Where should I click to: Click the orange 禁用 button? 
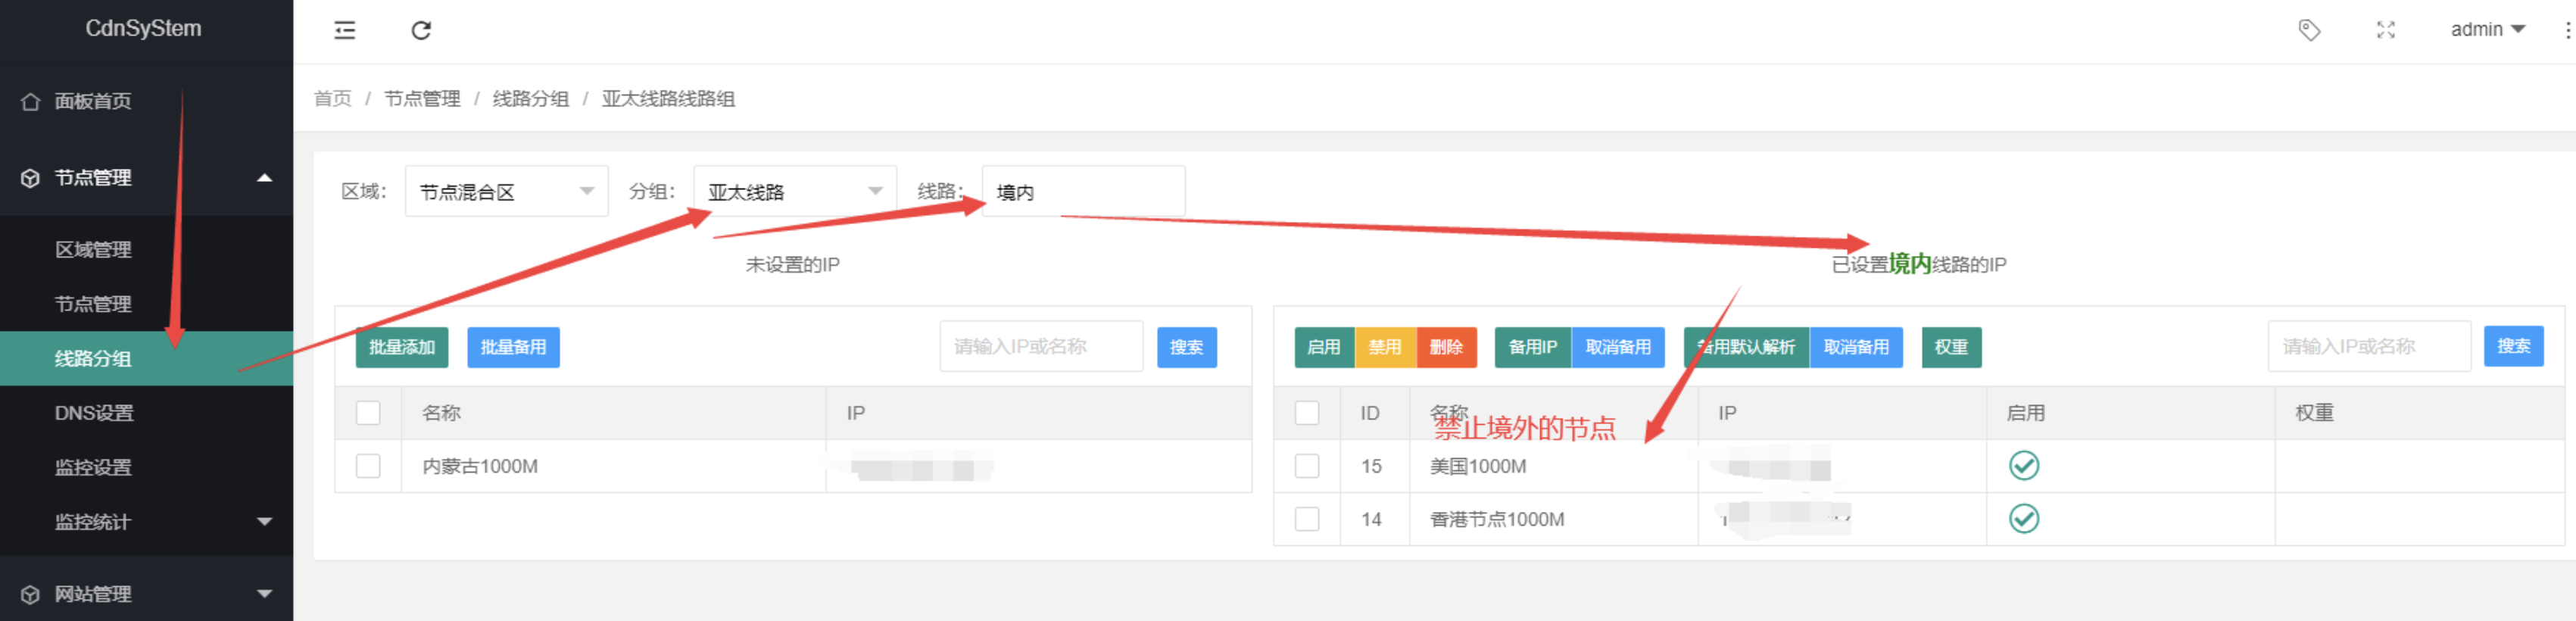tap(1385, 347)
